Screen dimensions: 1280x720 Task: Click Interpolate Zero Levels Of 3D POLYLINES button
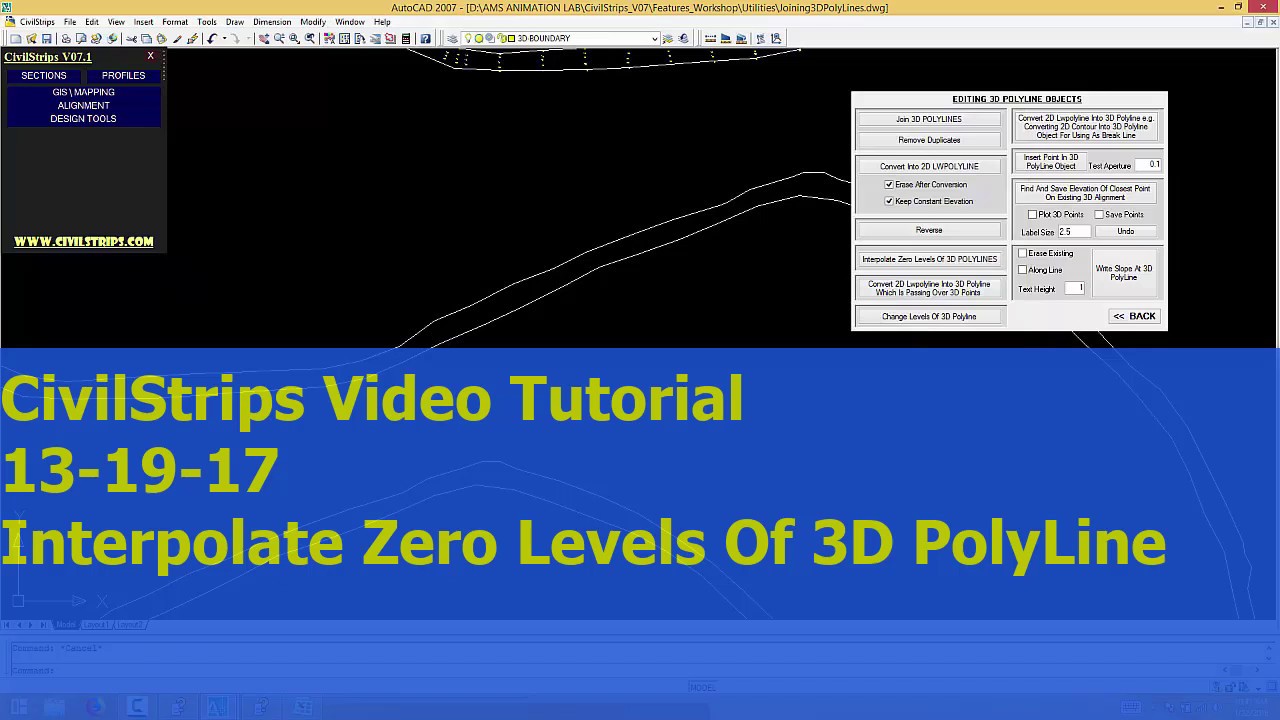[x=929, y=259]
